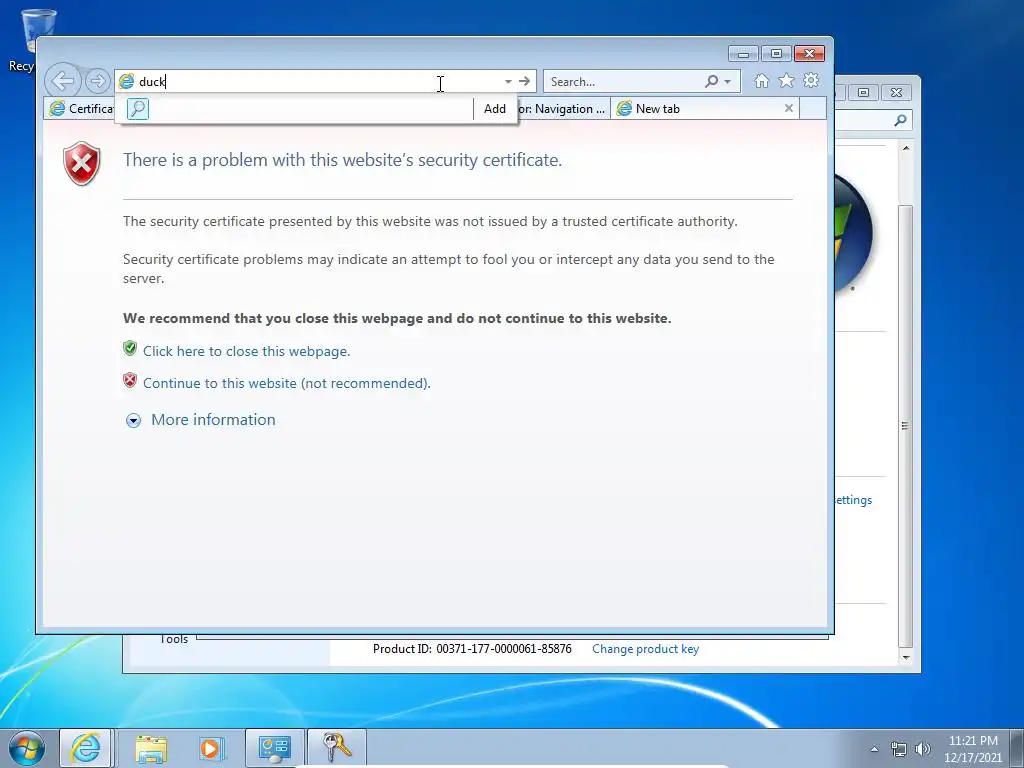
Task: Maximize the background System window
Action: pyautogui.click(x=863, y=93)
